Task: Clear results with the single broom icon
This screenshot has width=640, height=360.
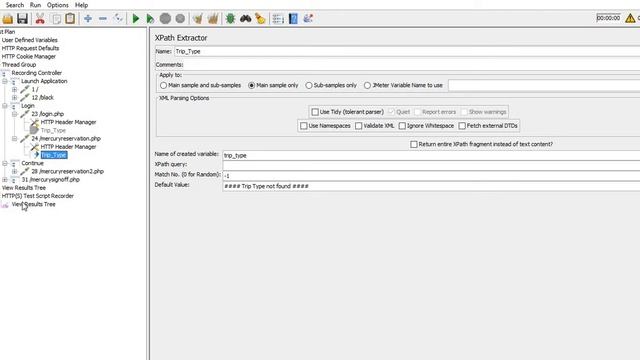Action: (198, 18)
